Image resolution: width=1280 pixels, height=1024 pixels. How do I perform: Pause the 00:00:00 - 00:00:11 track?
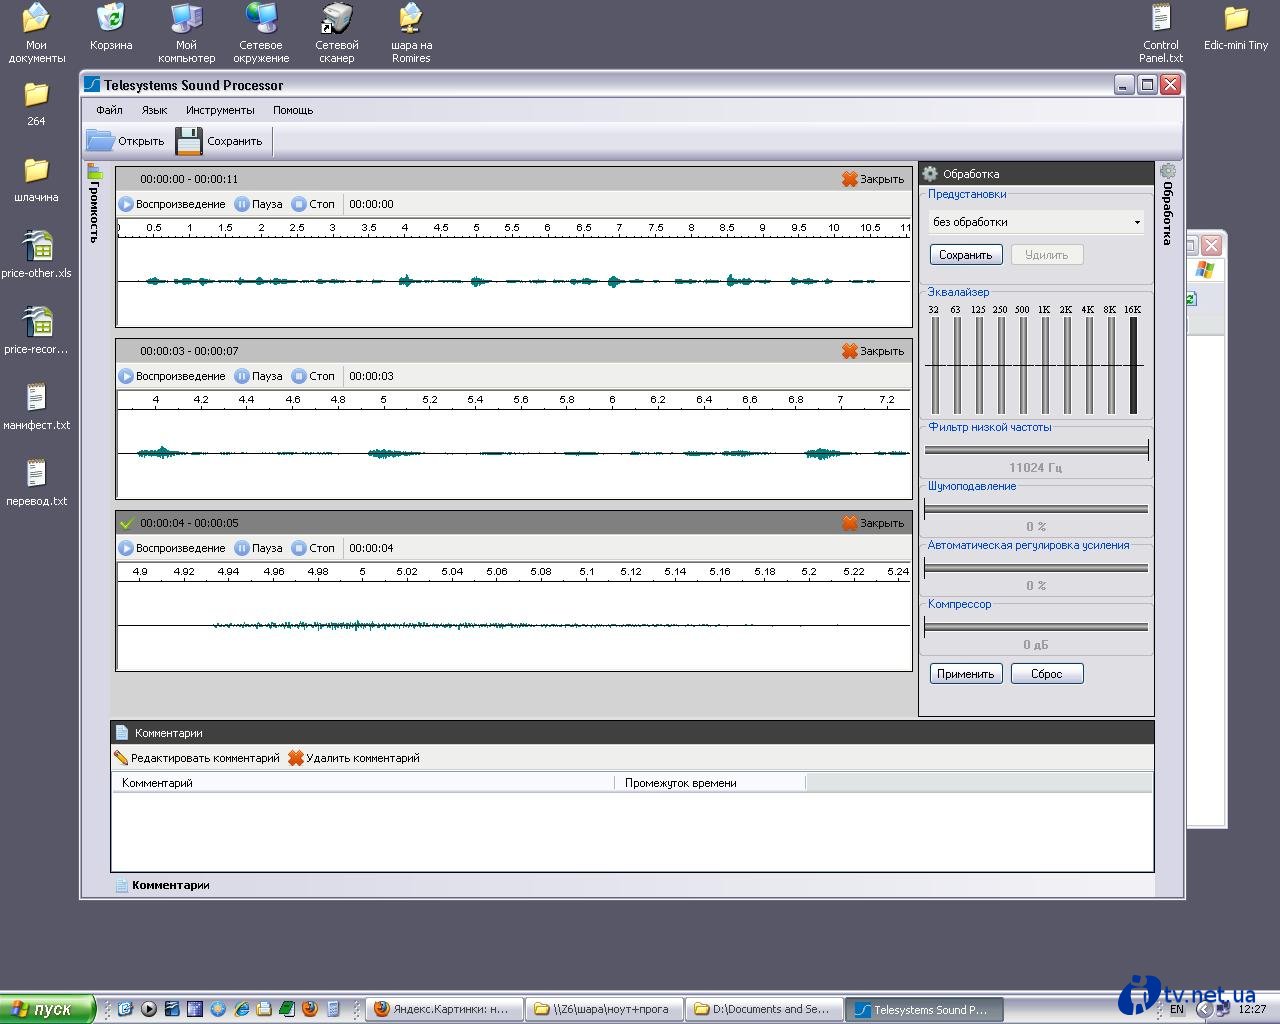(x=258, y=204)
